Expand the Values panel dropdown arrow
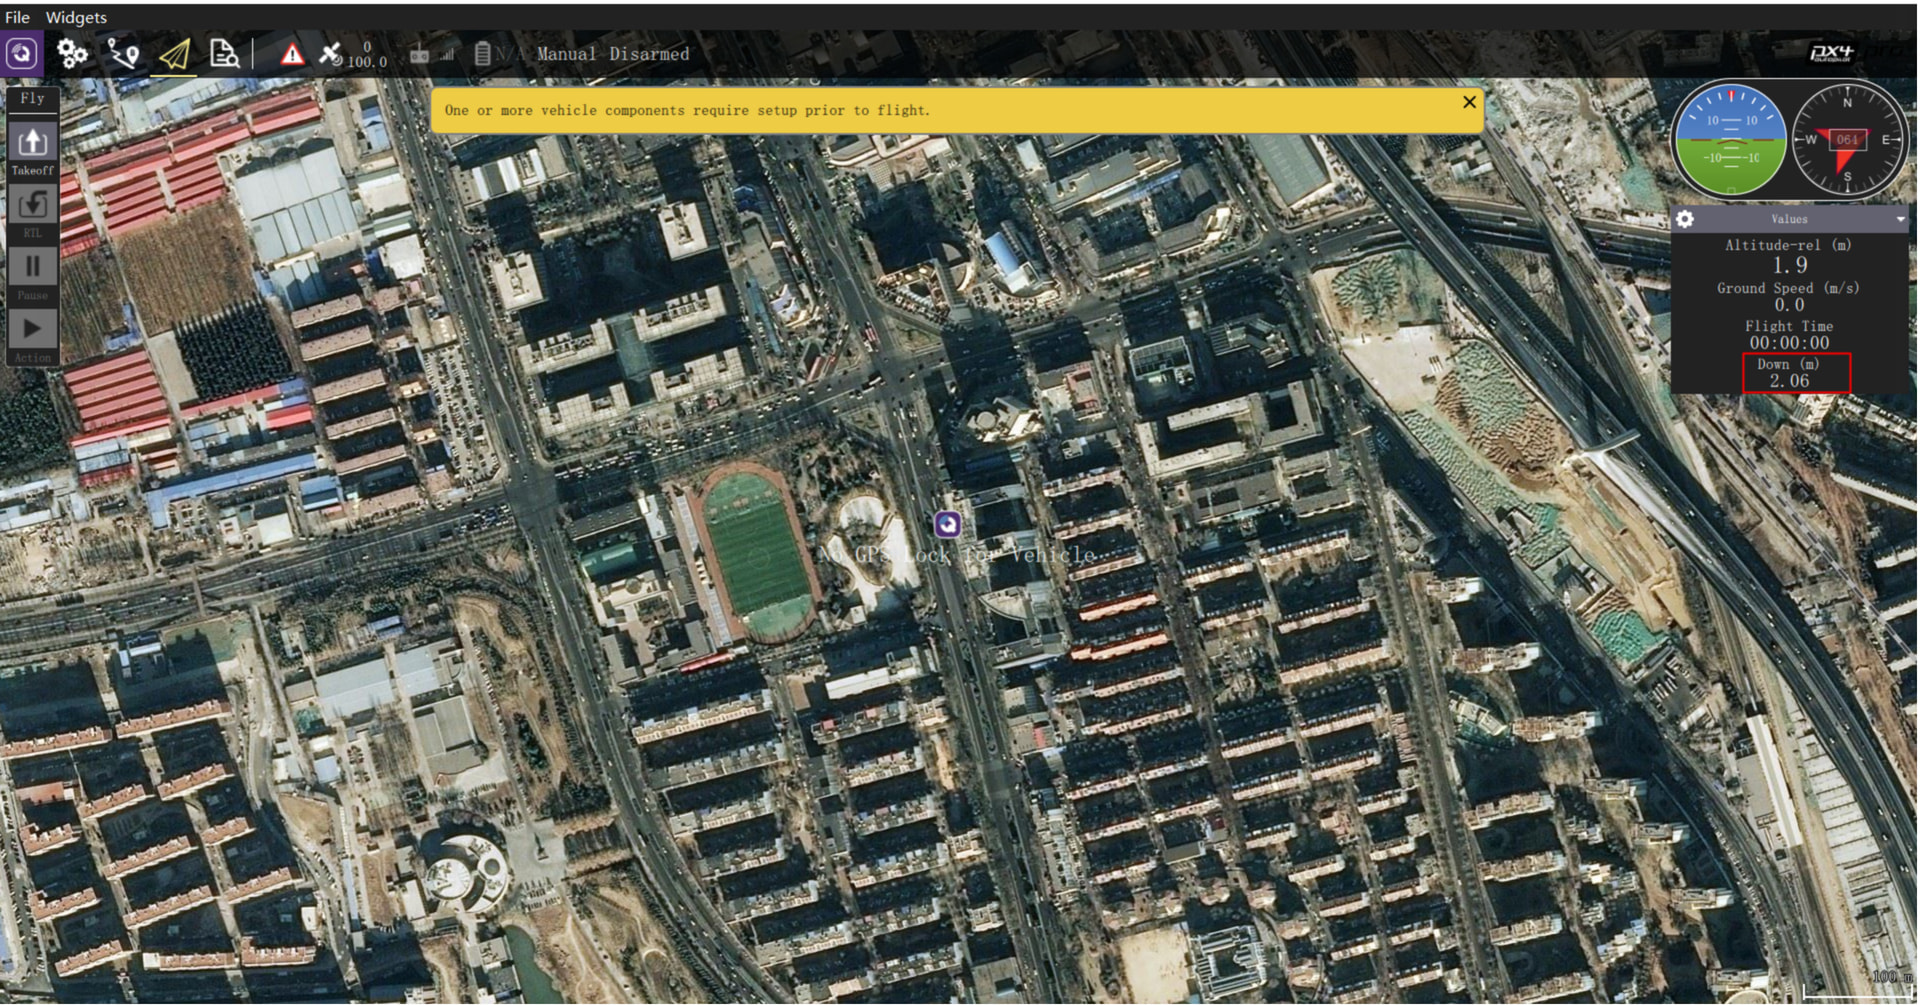The image size is (1920, 1005). click(x=1899, y=219)
